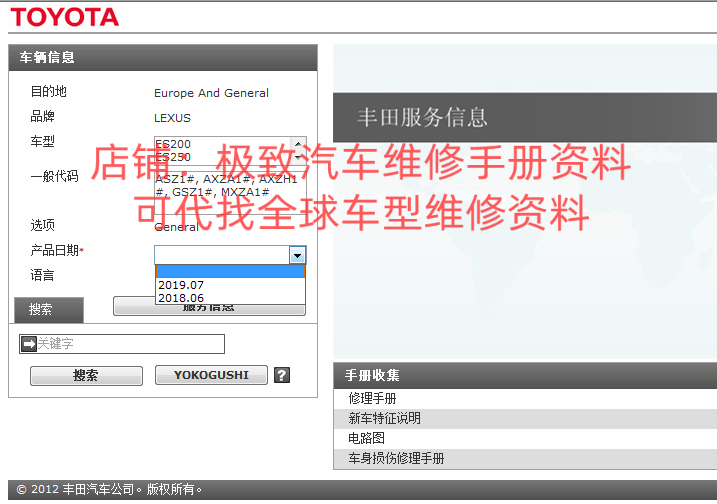Click the 产品日期 label
The height and width of the screenshot is (504, 717).
pos(57,250)
